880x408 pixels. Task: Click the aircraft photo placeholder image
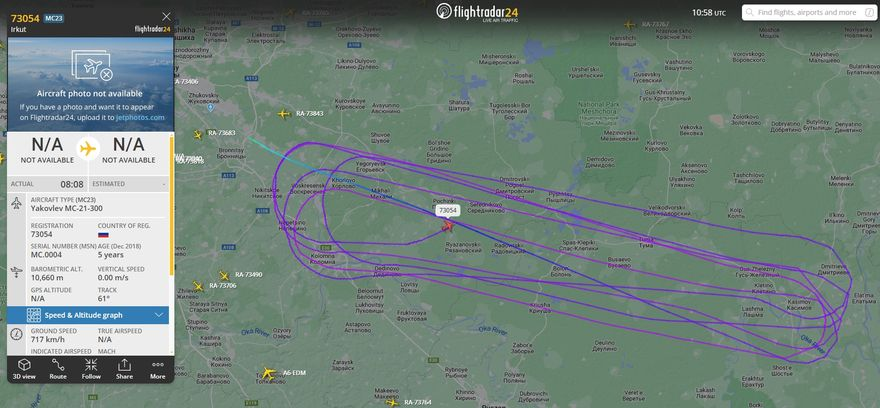90,84
